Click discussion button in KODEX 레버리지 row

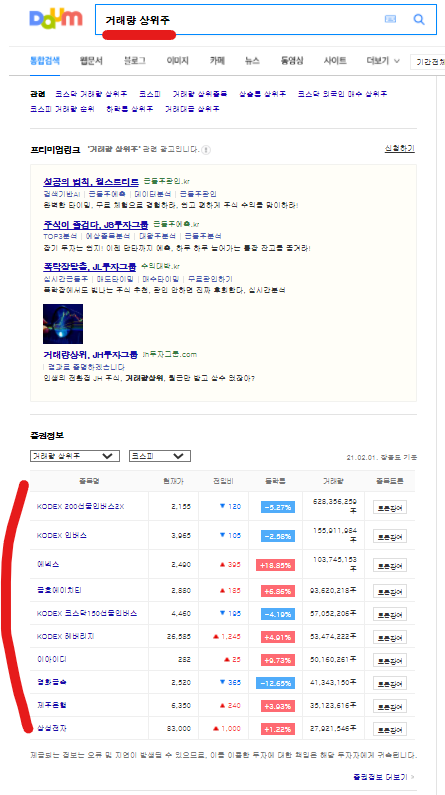coord(390,637)
